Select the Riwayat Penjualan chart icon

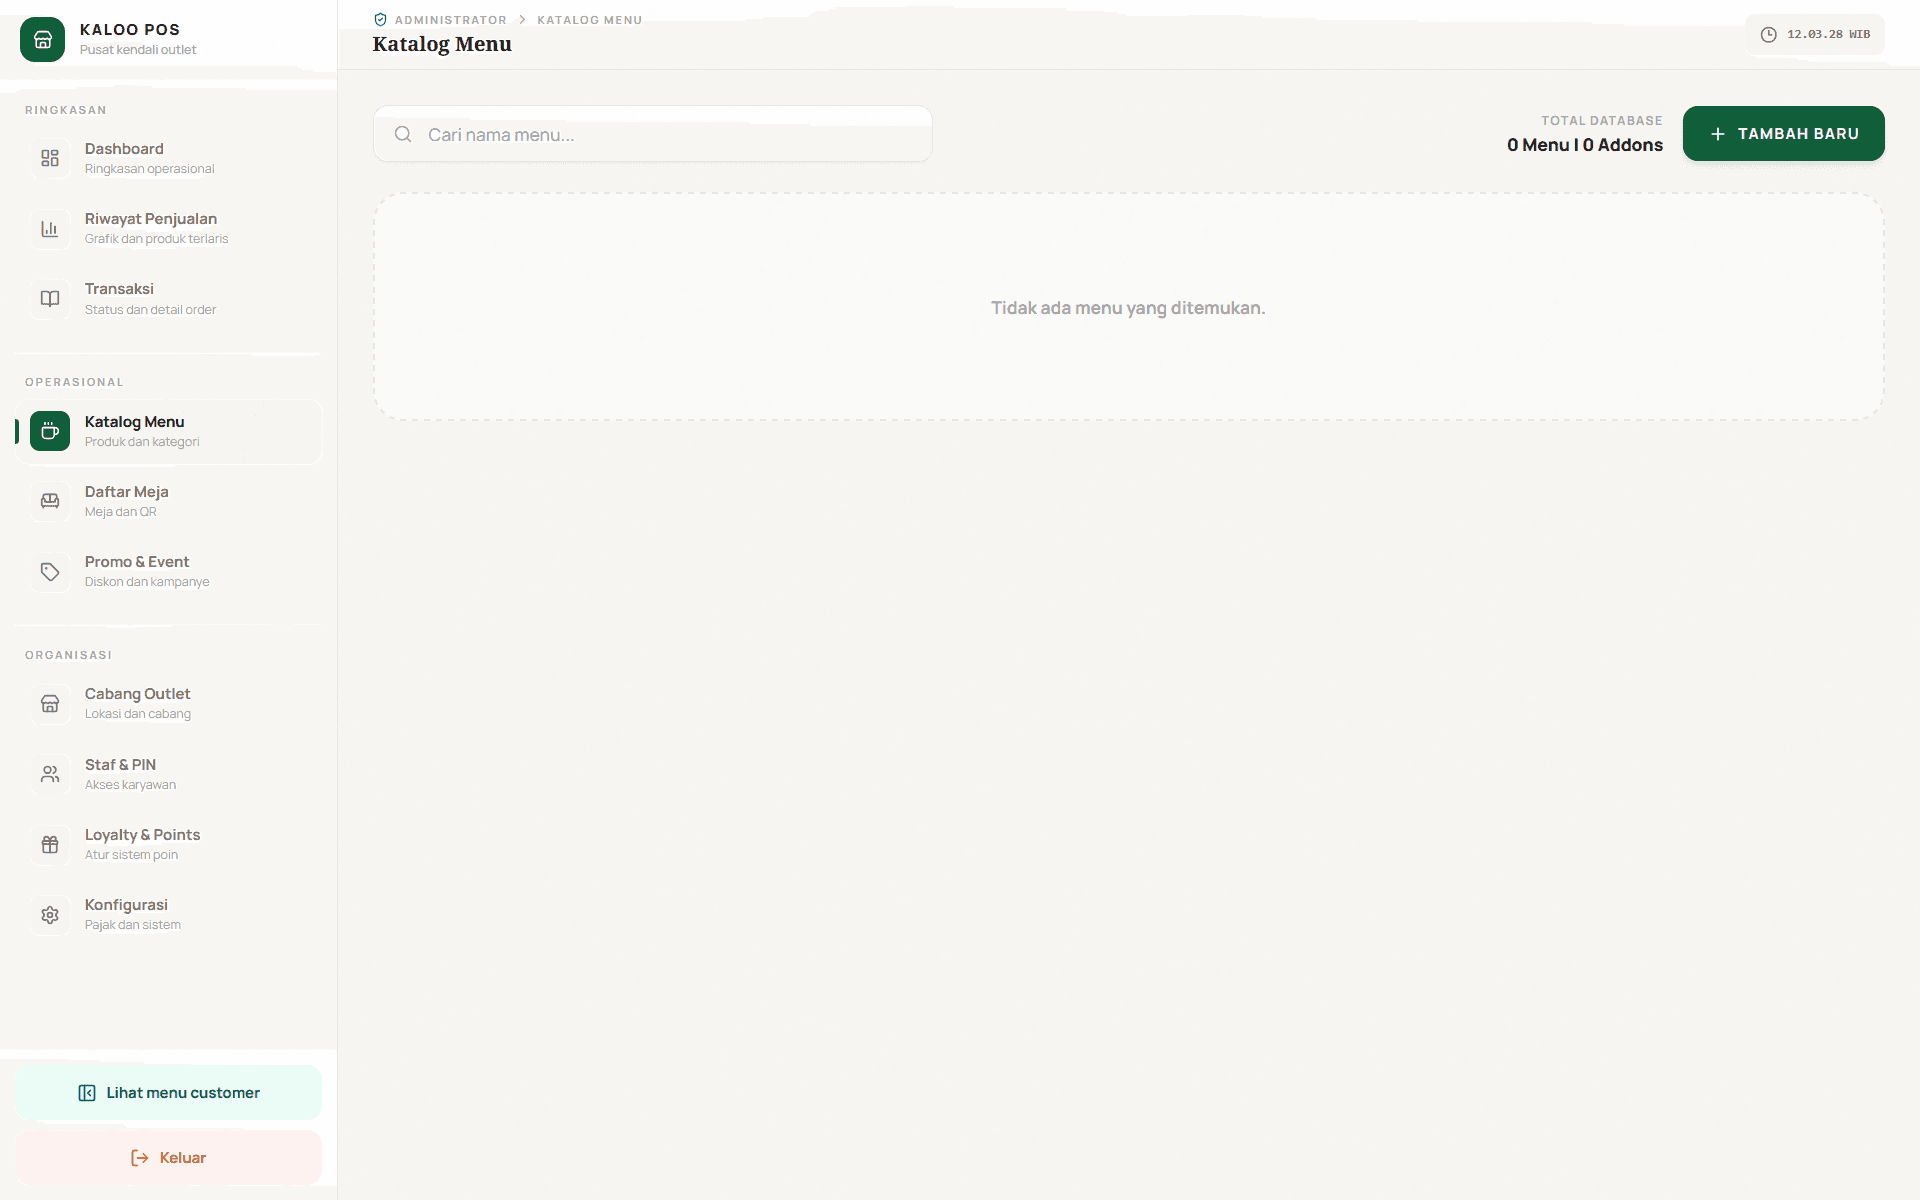pyautogui.click(x=50, y=228)
